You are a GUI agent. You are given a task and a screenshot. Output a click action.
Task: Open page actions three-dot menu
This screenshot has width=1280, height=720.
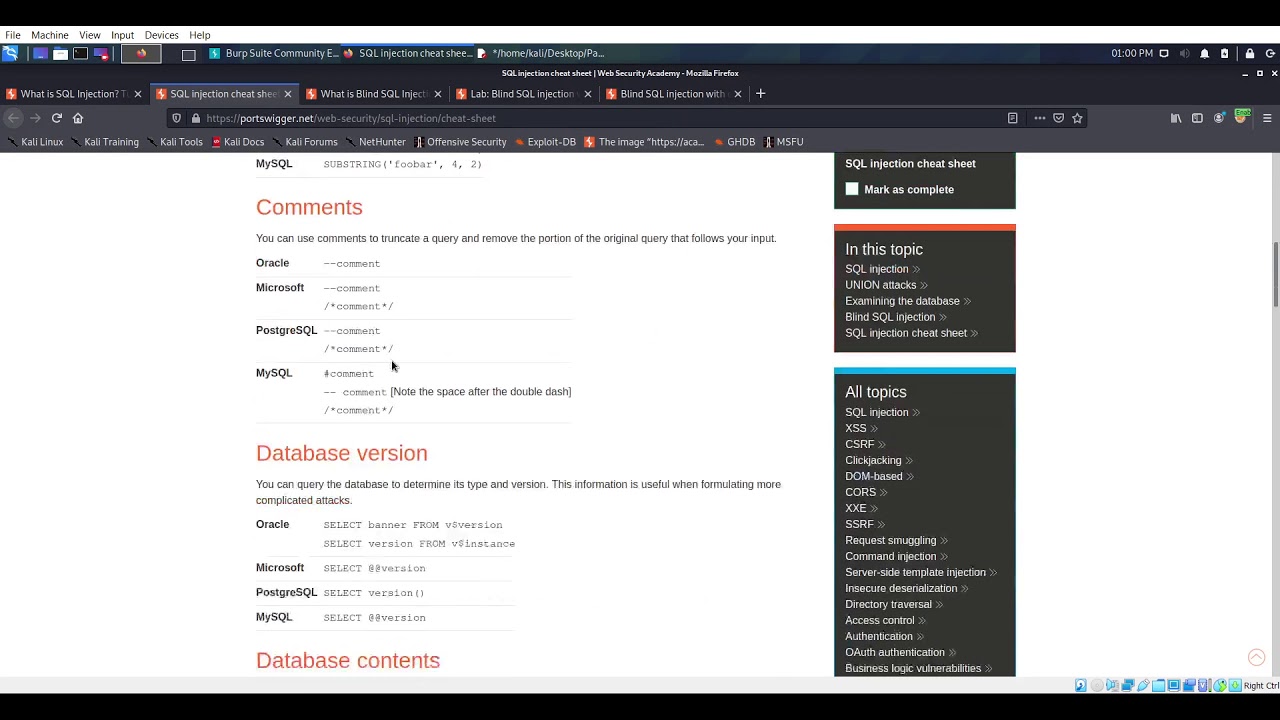pyautogui.click(x=1040, y=118)
